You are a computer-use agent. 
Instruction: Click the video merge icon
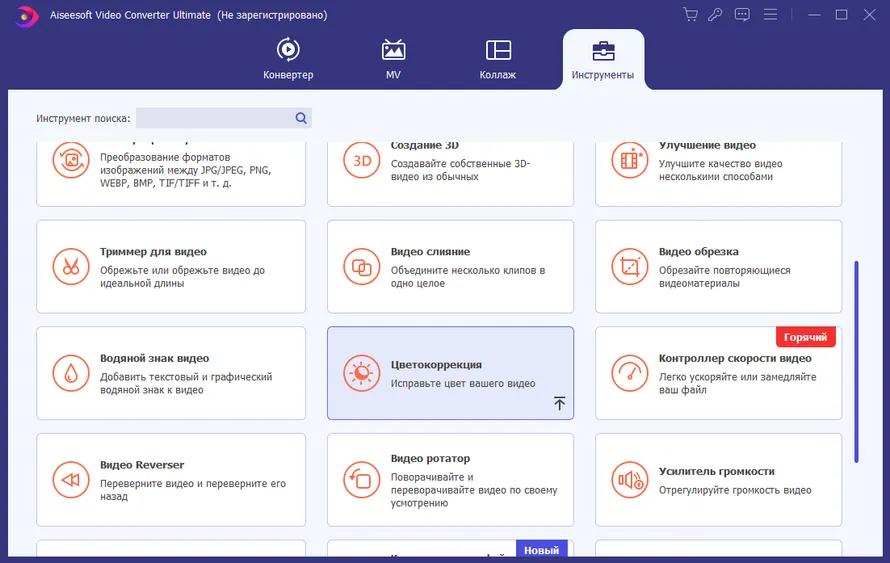click(362, 267)
